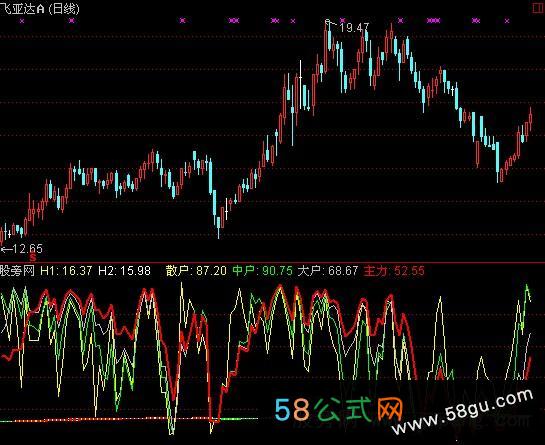
Task: Click the red S marker below 12.65
Action: pyautogui.click(x=33, y=258)
